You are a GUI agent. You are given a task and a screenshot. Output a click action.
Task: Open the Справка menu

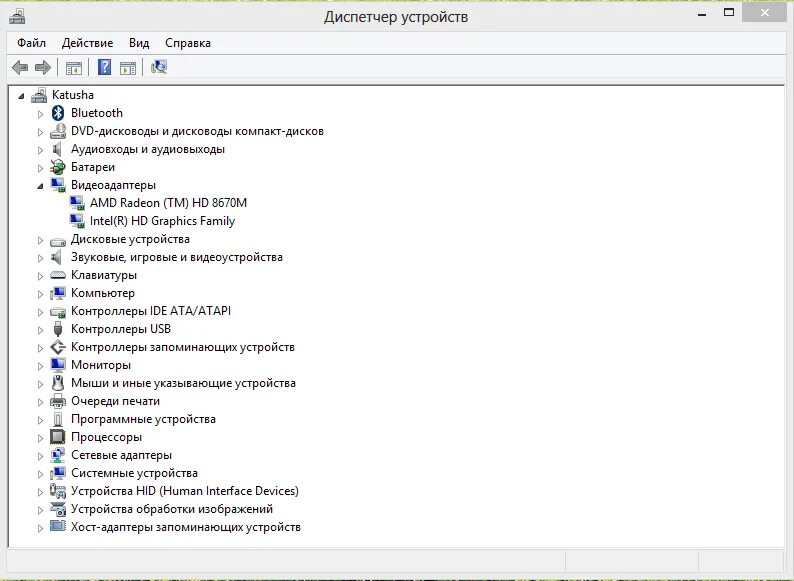(x=188, y=43)
